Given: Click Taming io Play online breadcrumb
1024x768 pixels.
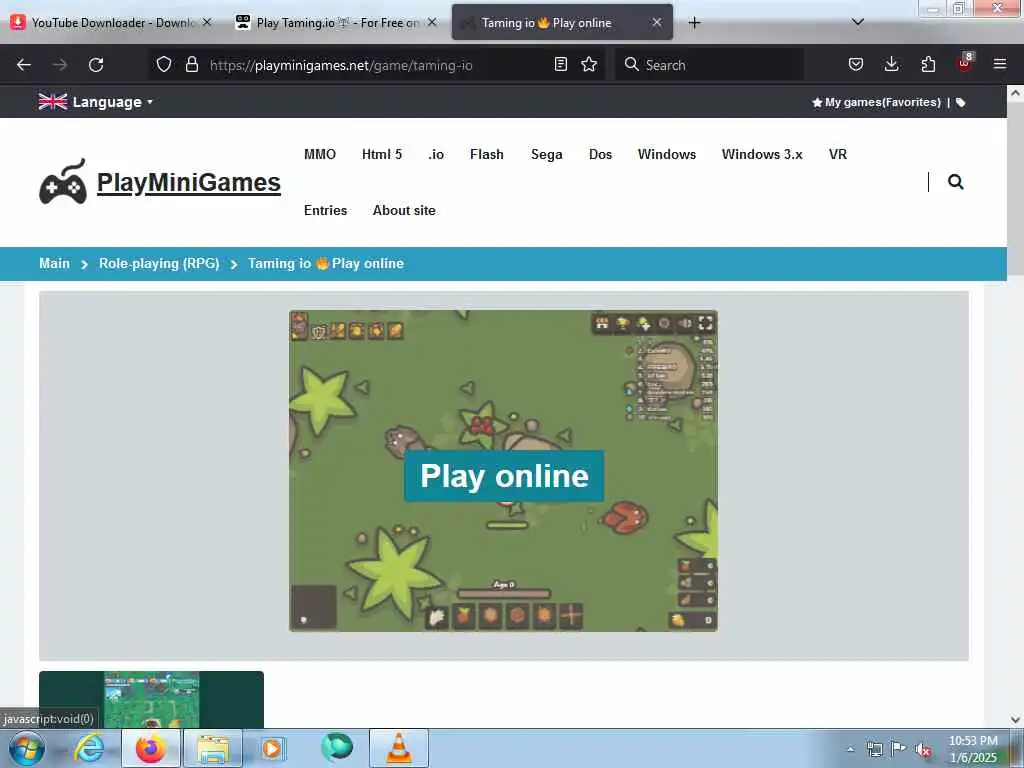Looking at the screenshot, I should tap(326, 263).
